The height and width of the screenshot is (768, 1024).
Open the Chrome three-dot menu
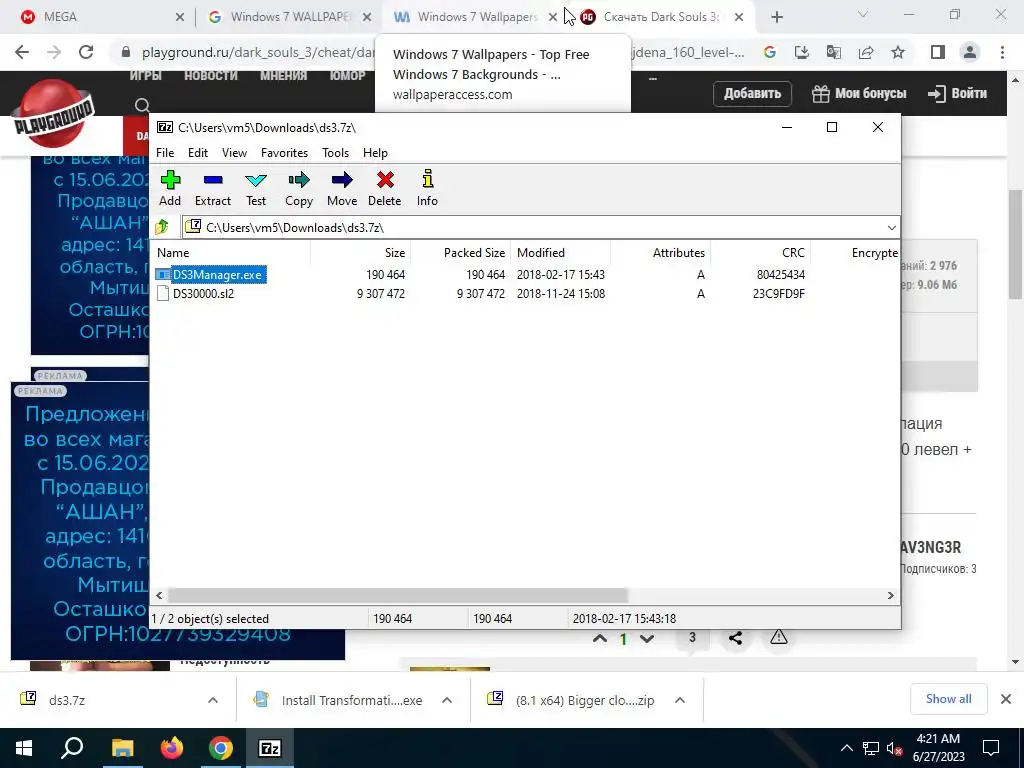coord(1002,52)
